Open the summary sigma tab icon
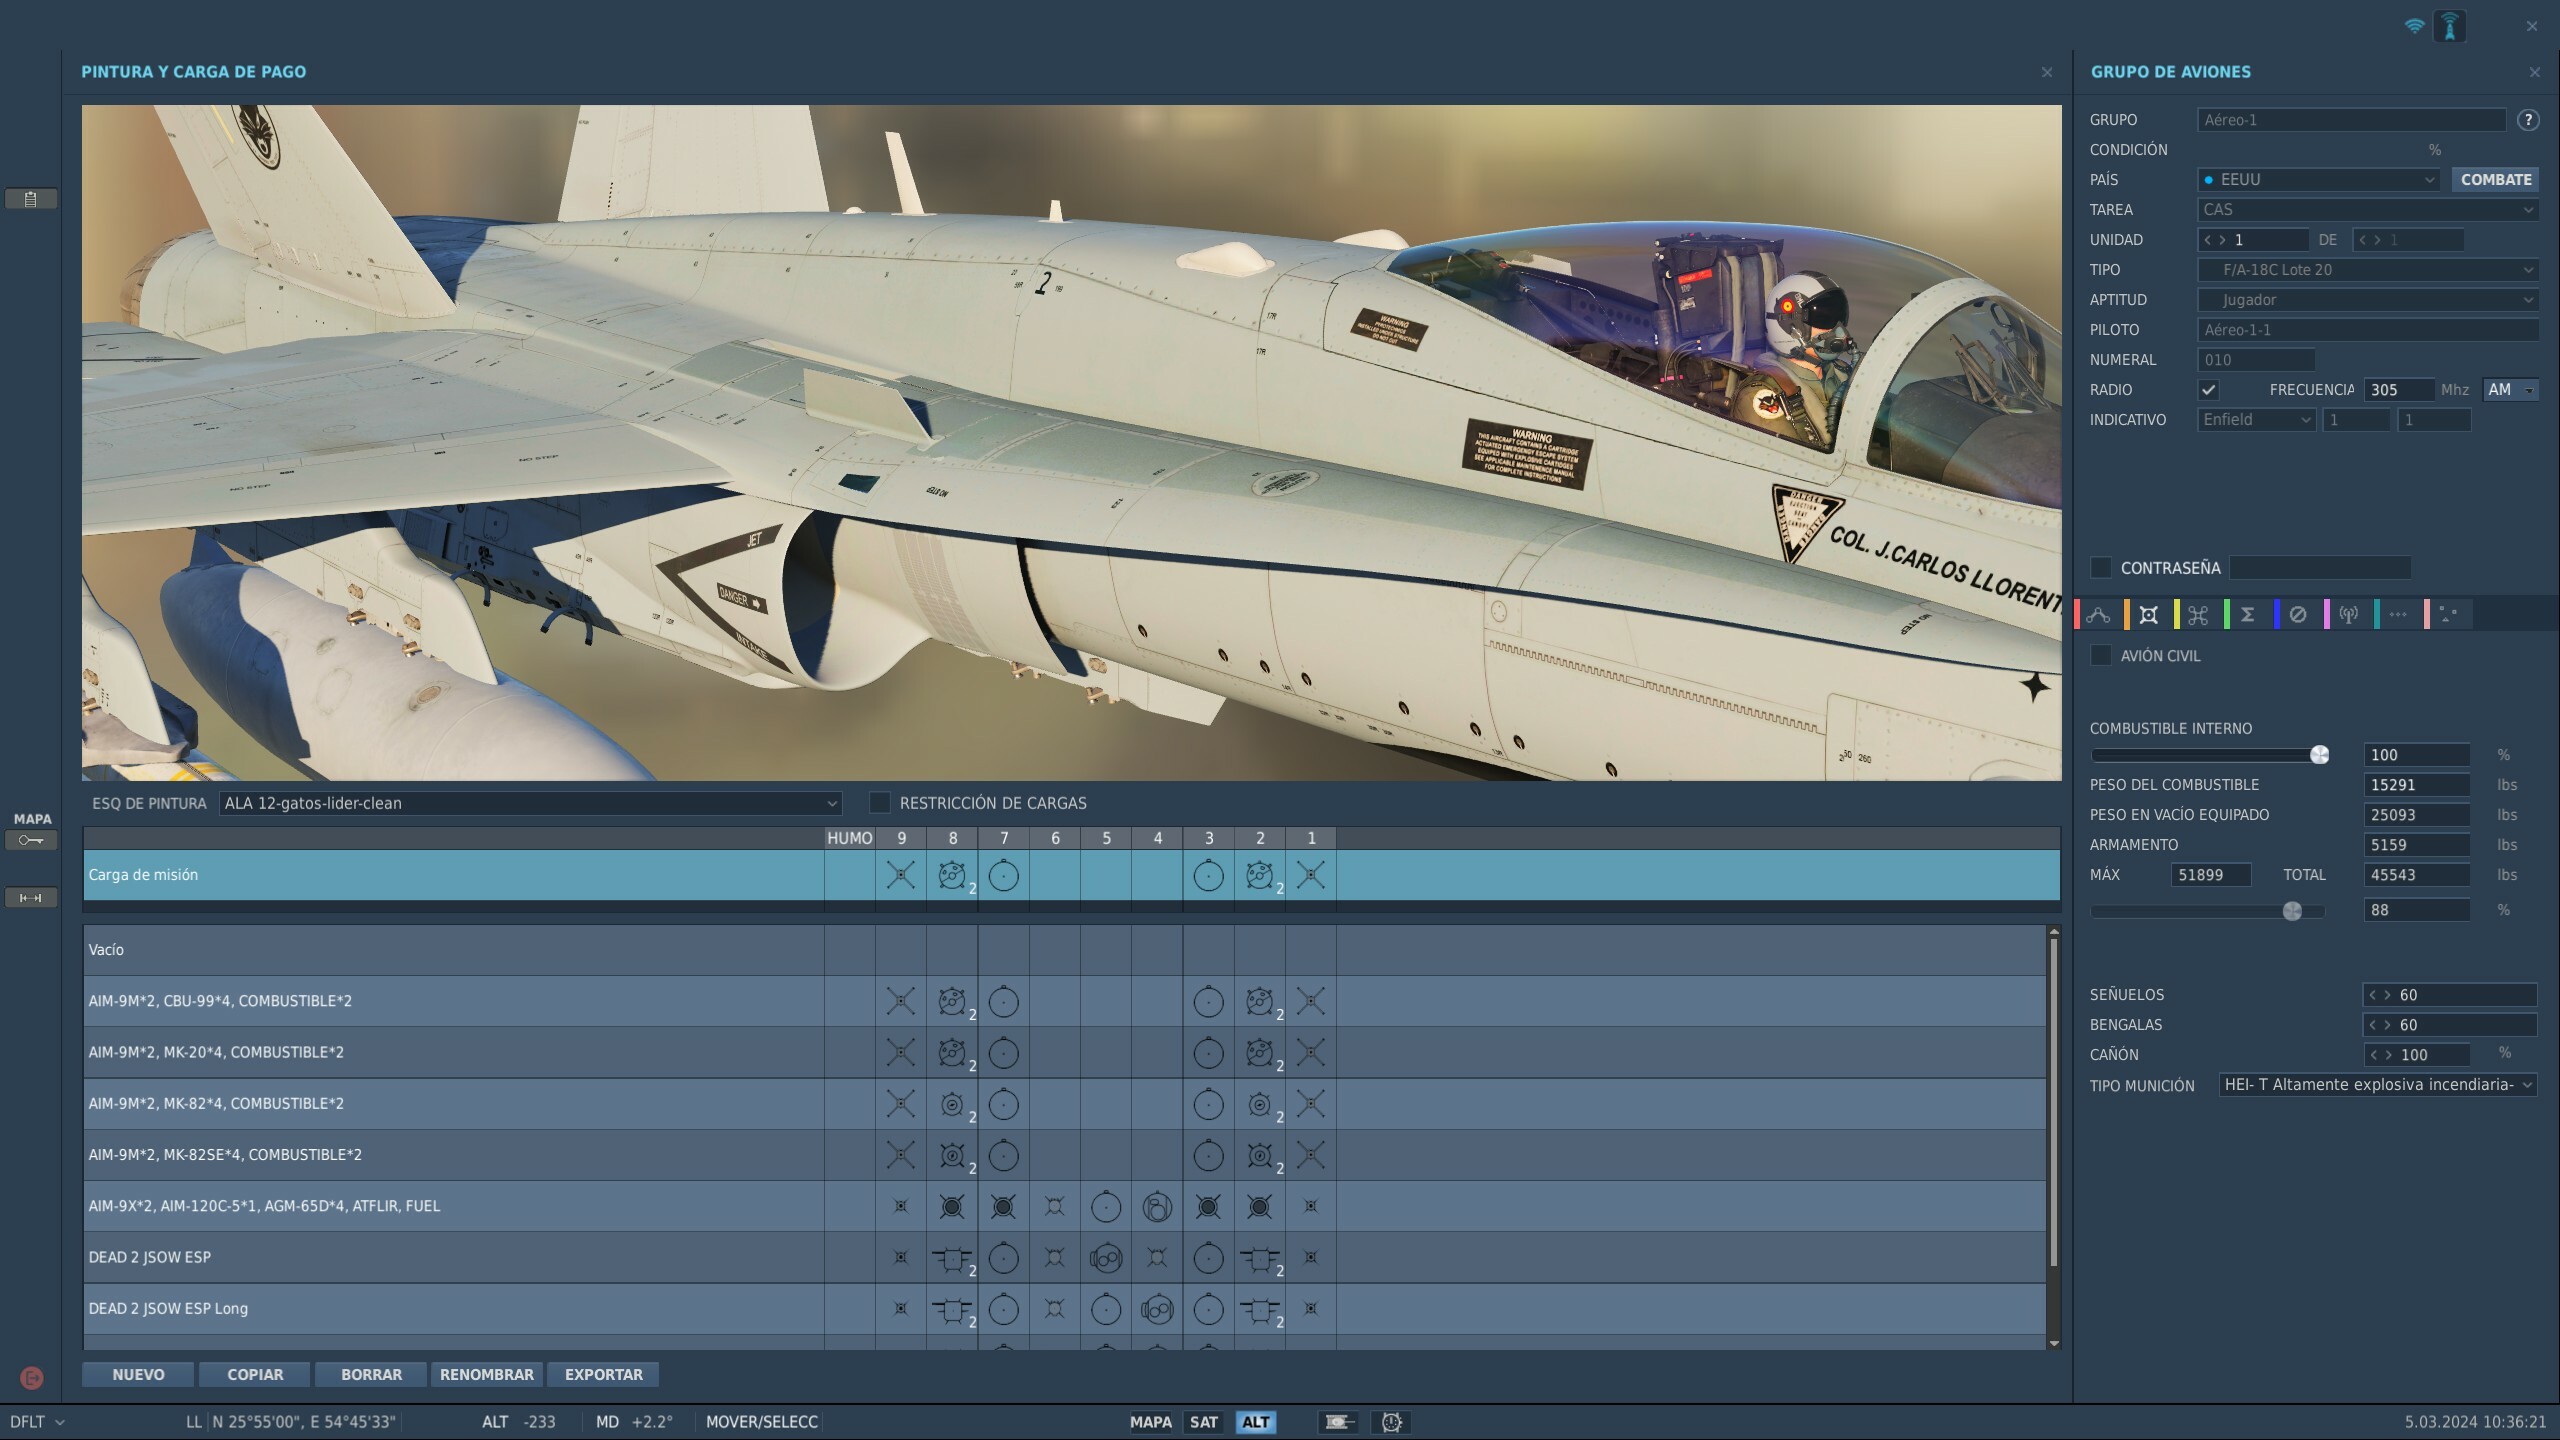 (x=2248, y=615)
